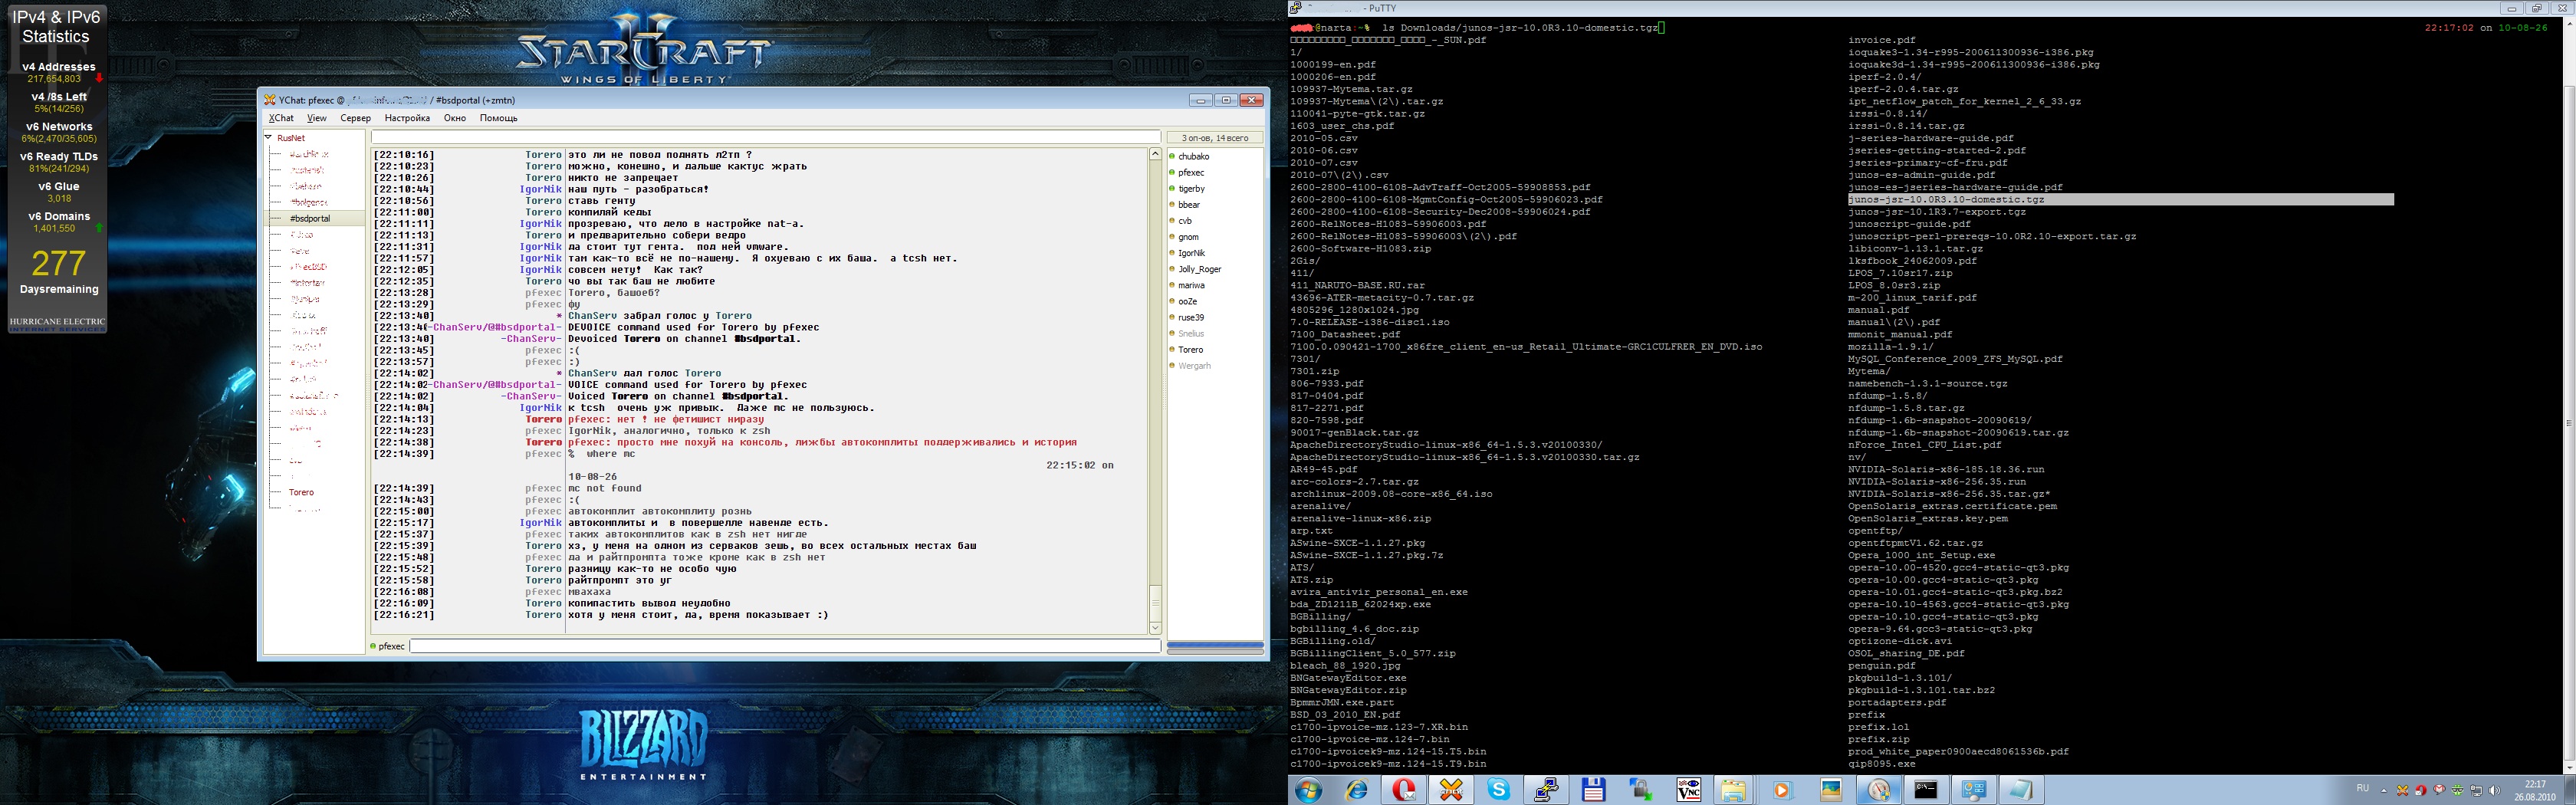
Task: Click the RU language indicator
Action: pos(2363,789)
